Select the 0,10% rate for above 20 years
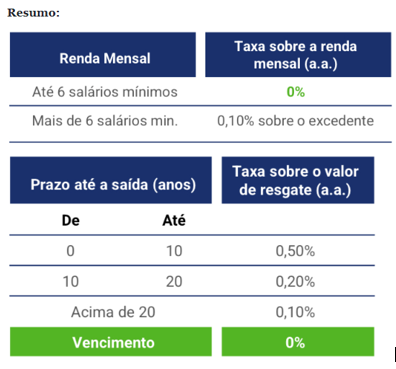The height and width of the screenshot is (369, 396). coord(295,312)
